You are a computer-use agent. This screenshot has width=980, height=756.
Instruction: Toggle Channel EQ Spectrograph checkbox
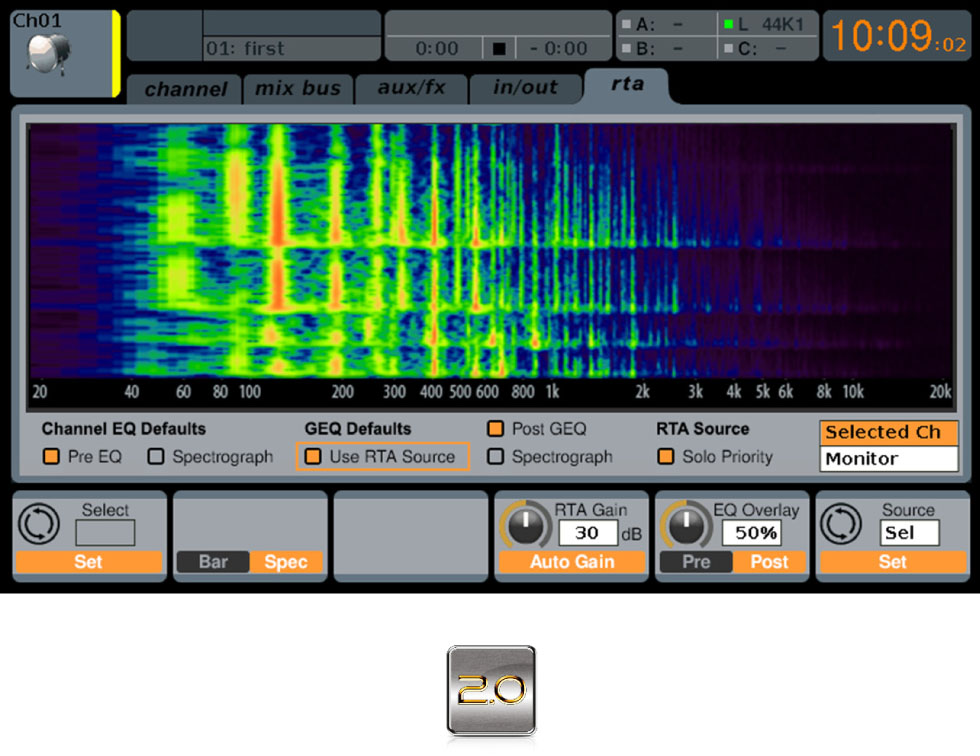[x=156, y=457]
